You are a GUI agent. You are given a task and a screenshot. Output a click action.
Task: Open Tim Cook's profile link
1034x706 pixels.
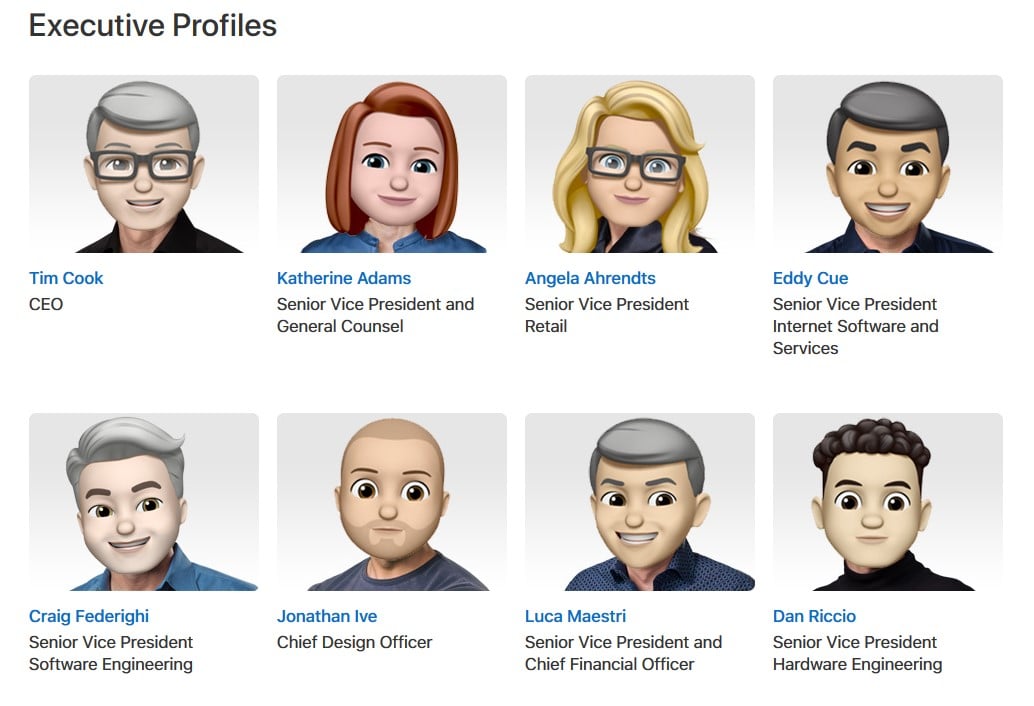[66, 278]
